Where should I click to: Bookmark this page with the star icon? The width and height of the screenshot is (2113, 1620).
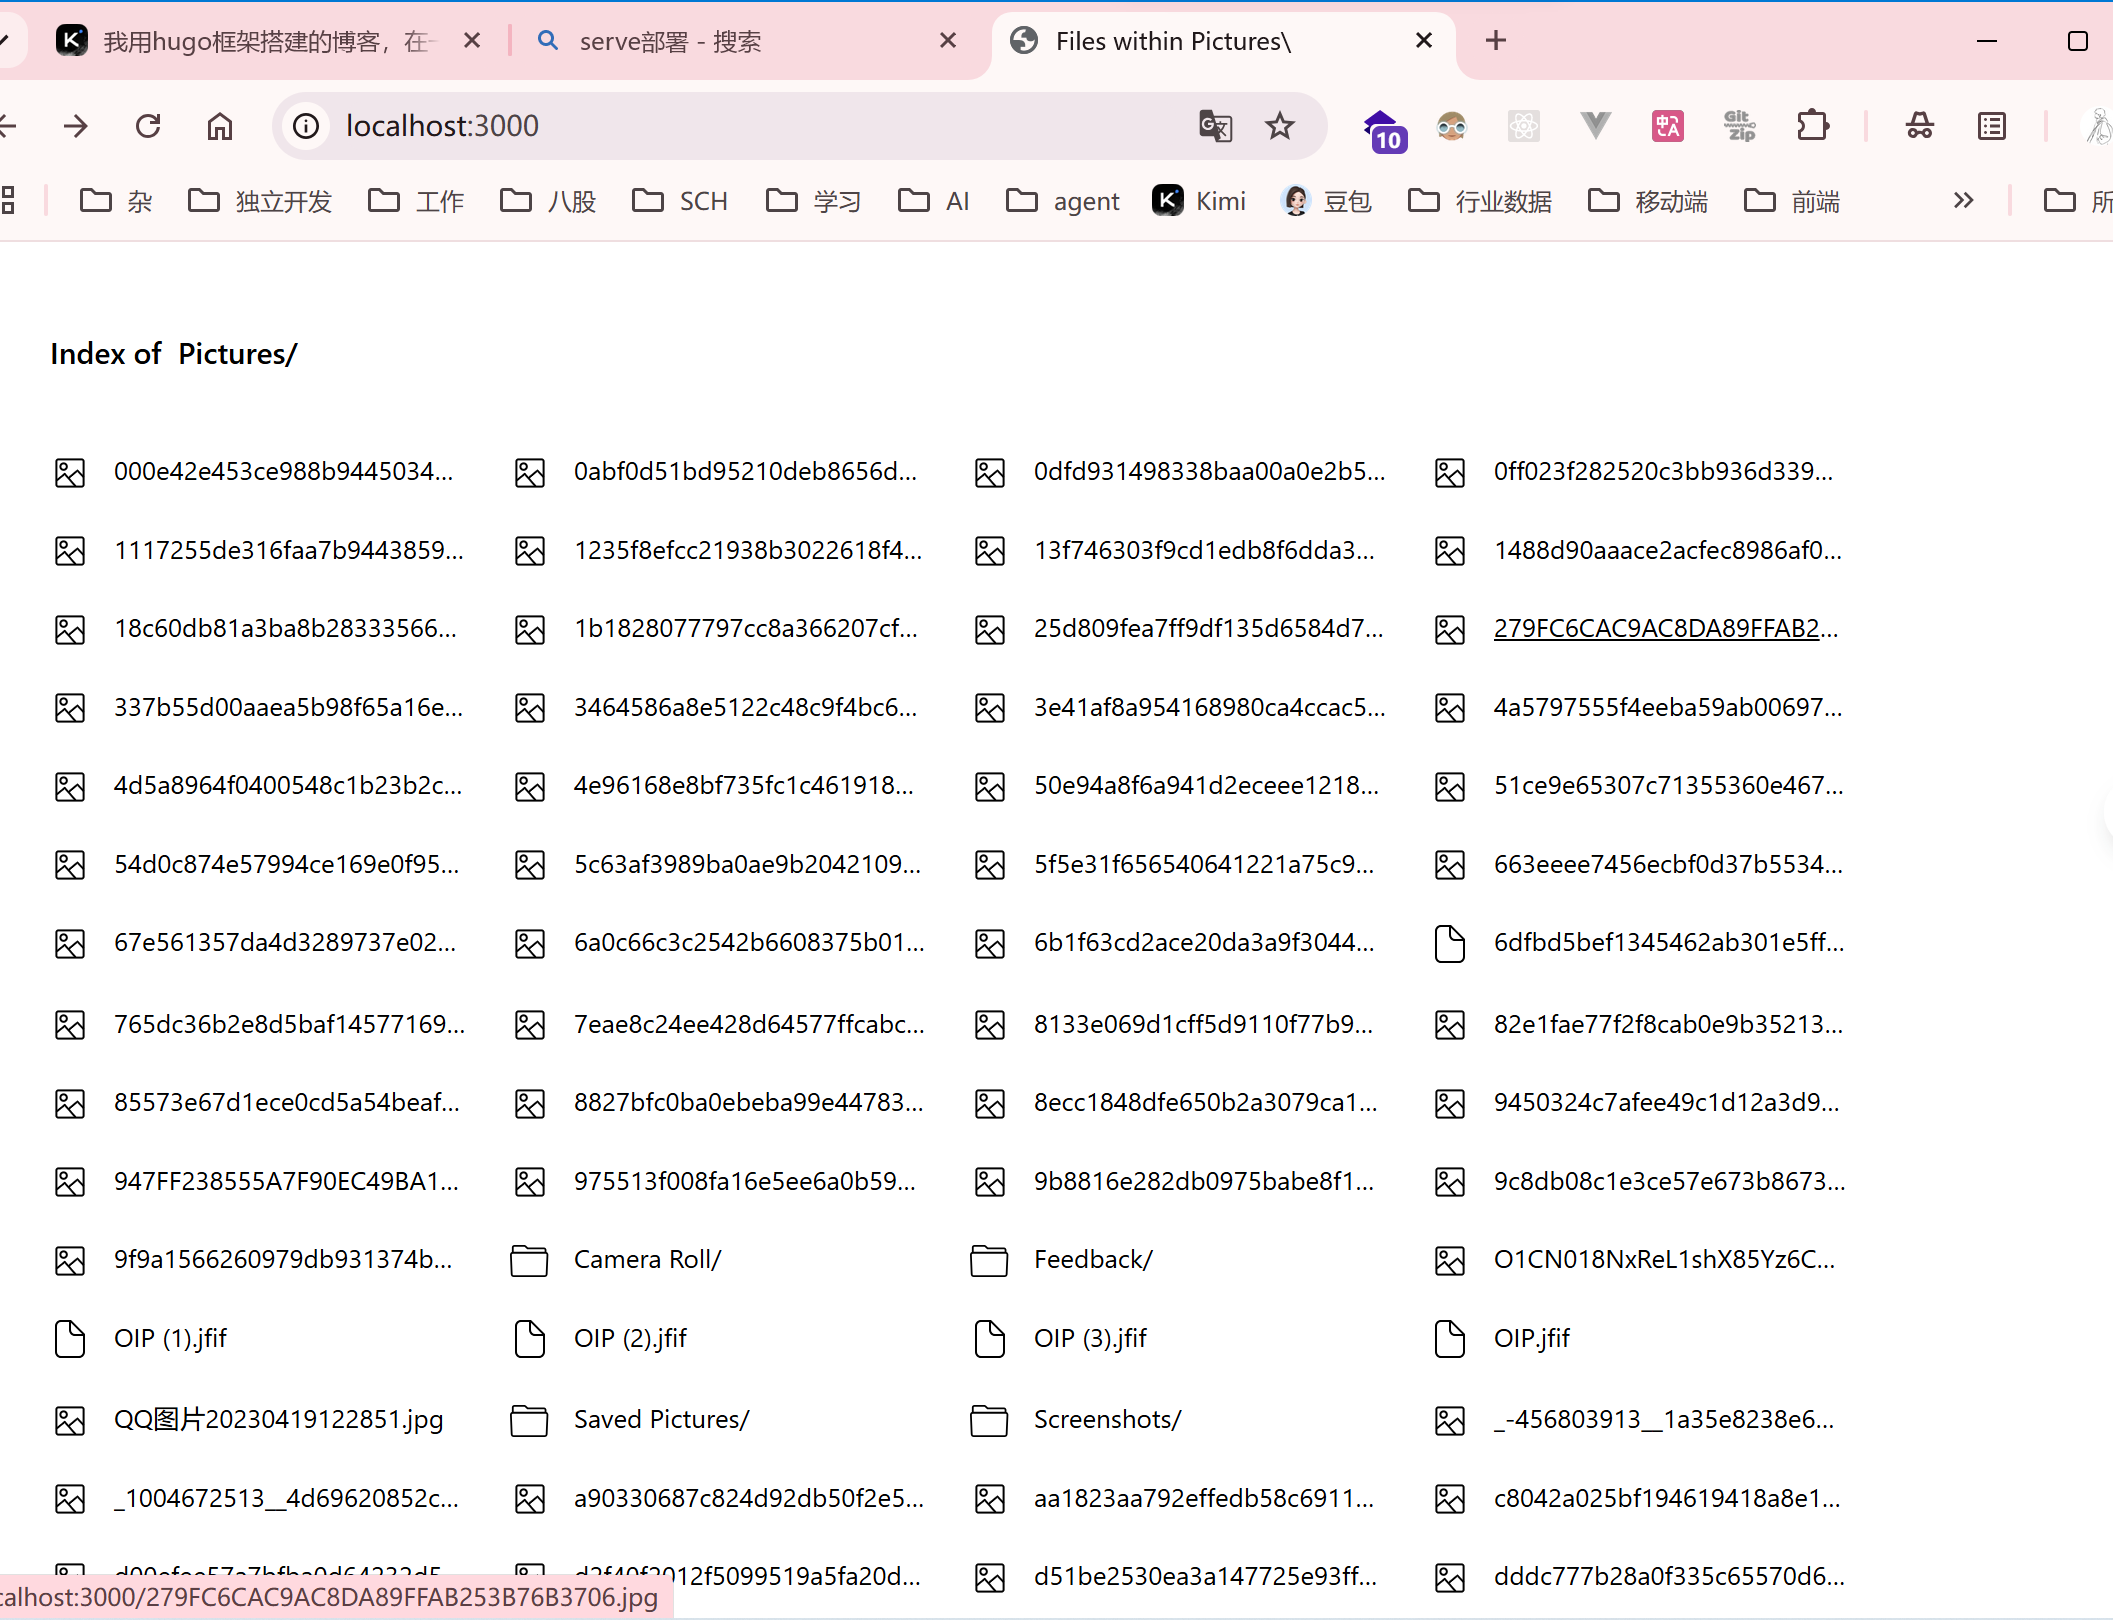click(x=1280, y=126)
